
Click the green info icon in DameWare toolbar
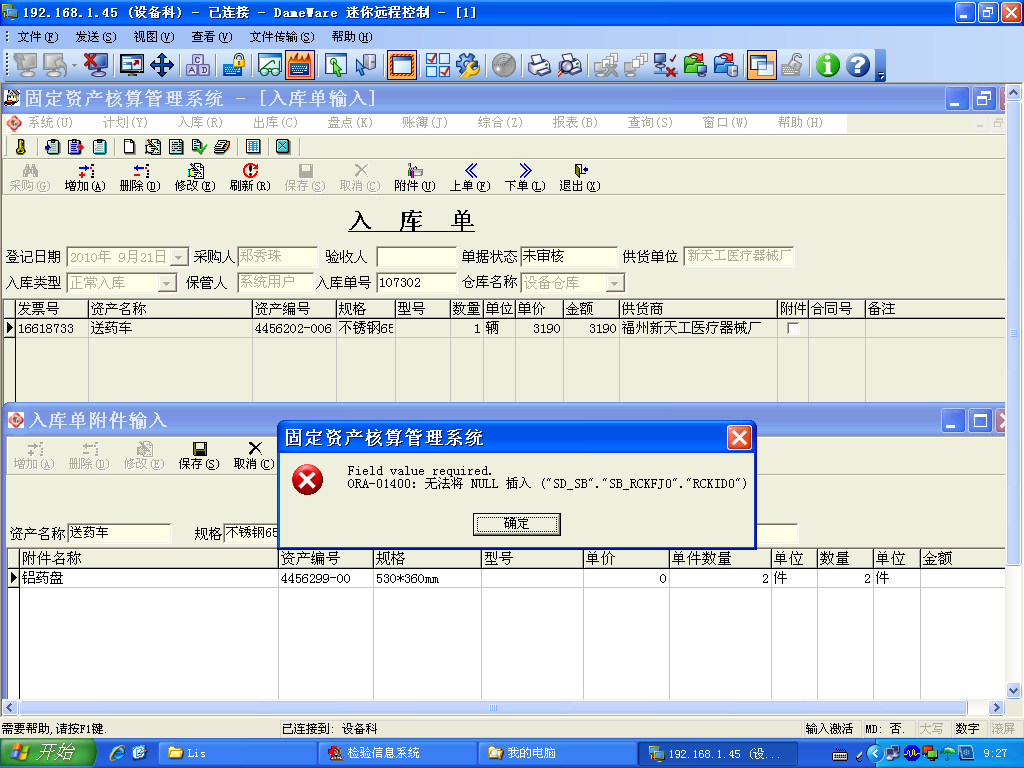[827, 65]
